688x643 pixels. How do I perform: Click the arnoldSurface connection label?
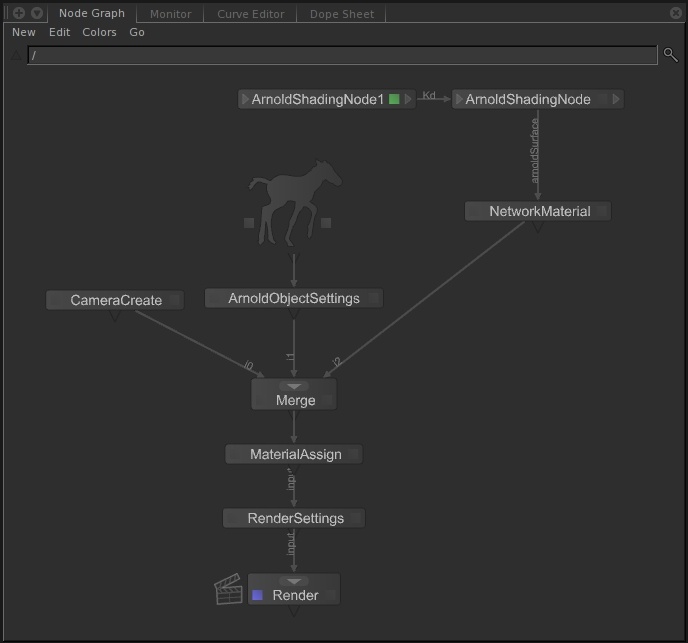[534, 151]
